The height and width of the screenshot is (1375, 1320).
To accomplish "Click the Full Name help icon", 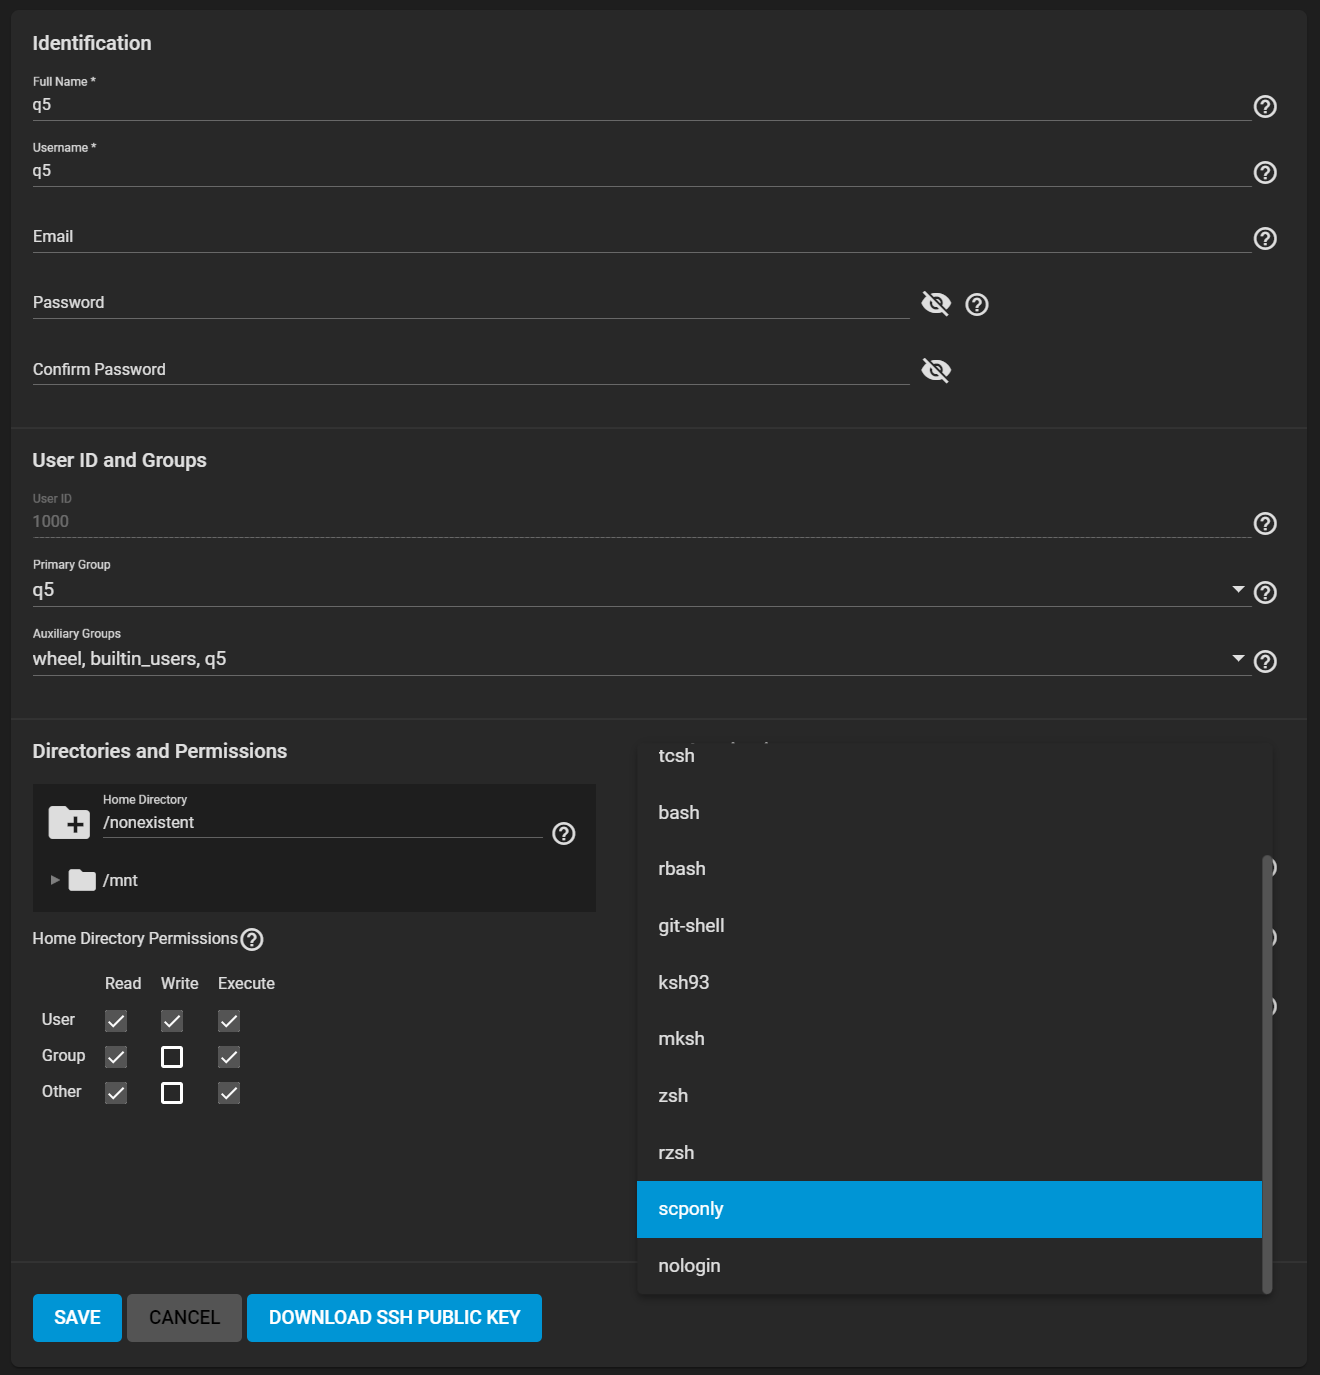I will tap(1265, 107).
